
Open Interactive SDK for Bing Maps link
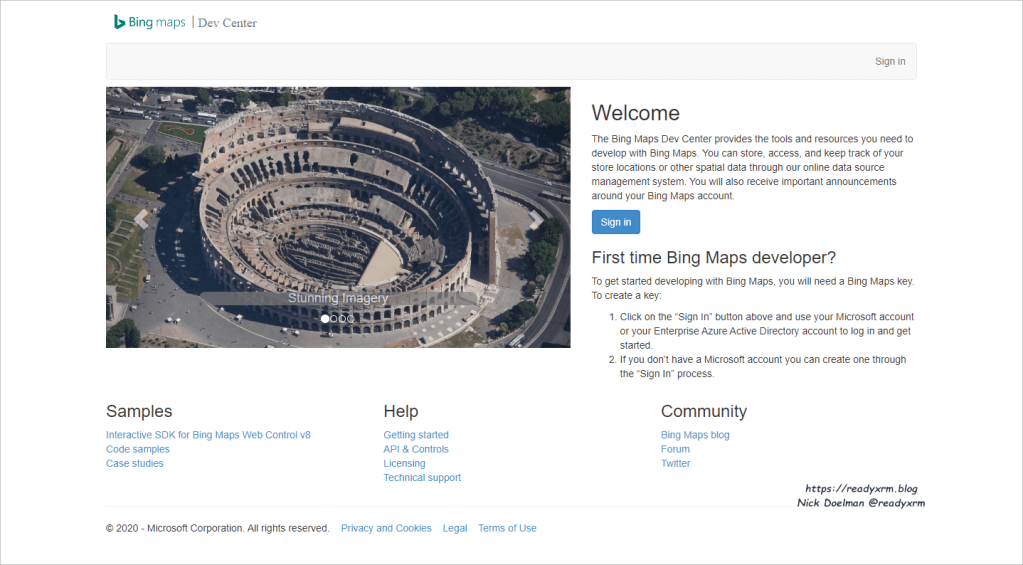pos(208,435)
